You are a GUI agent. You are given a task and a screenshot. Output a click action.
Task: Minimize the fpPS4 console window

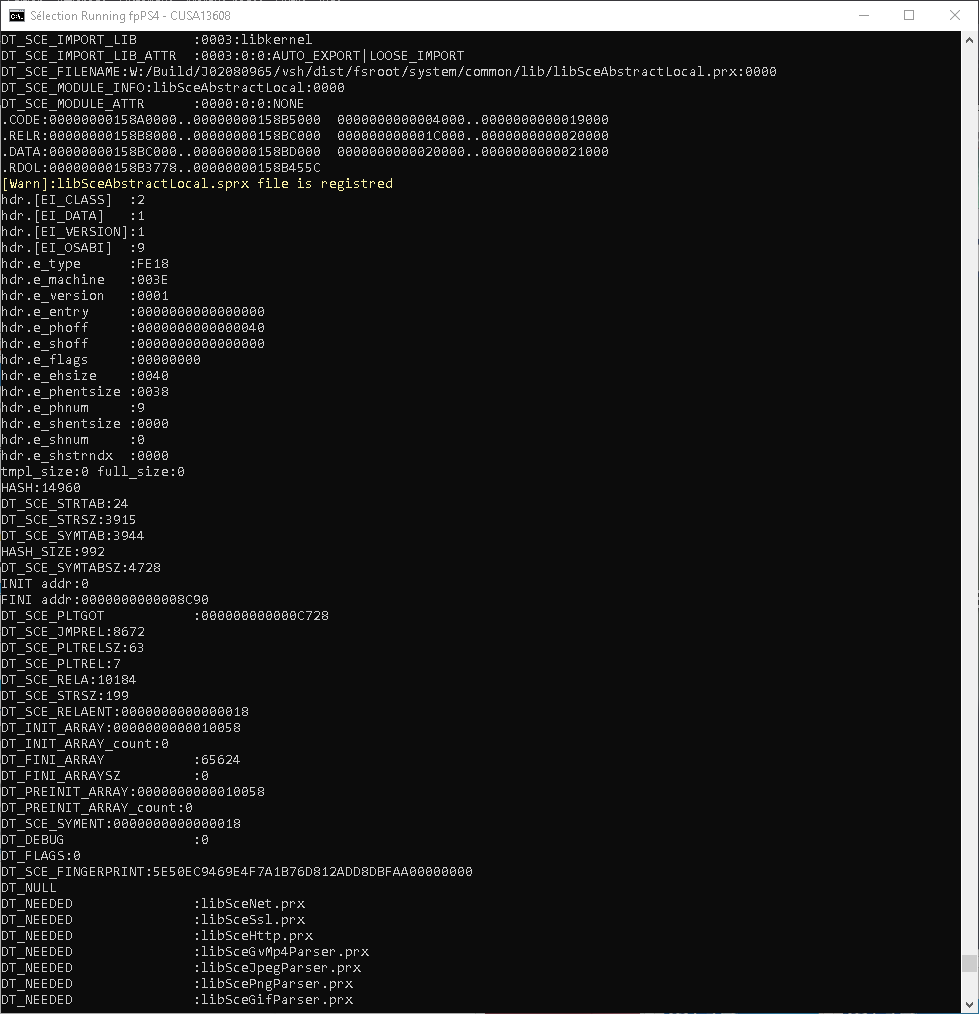click(x=864, y=15)
